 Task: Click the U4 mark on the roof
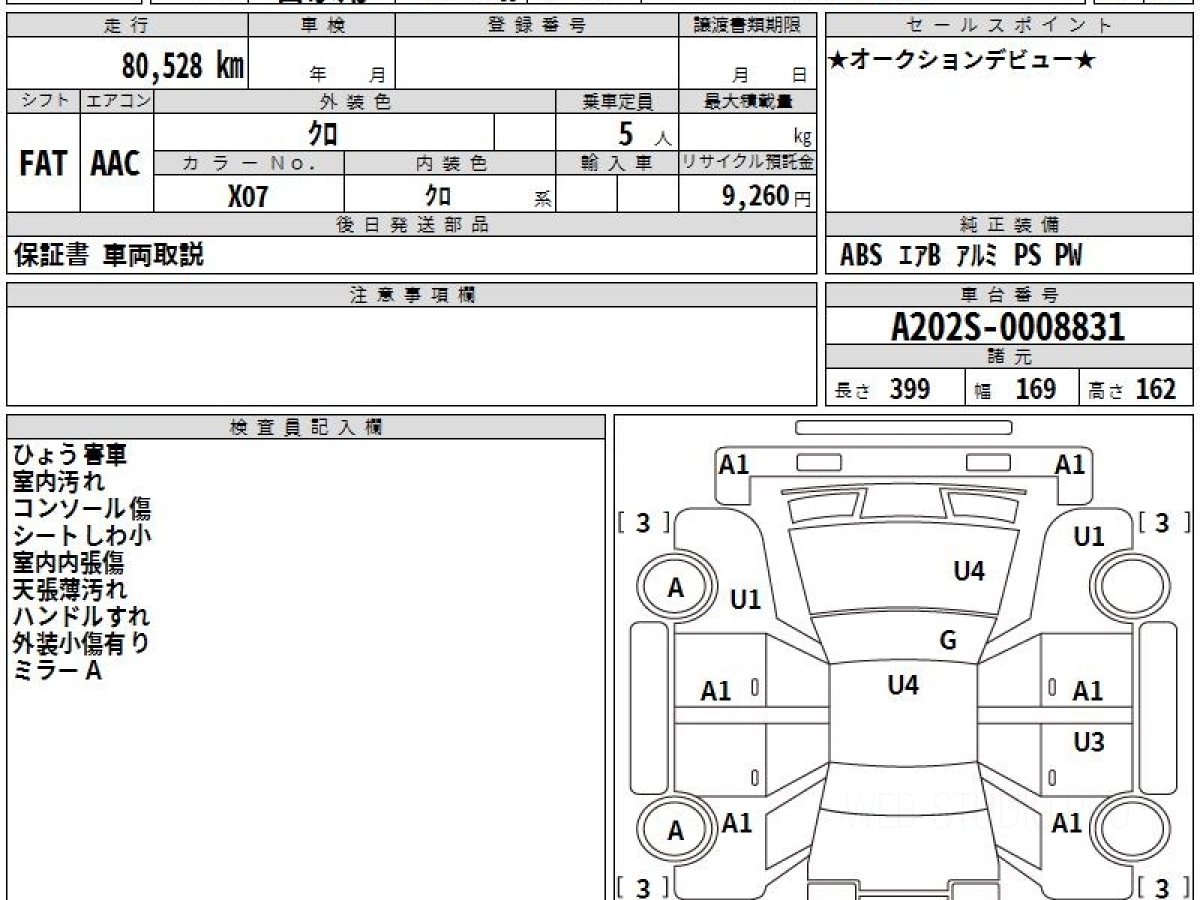click(903, 685)
